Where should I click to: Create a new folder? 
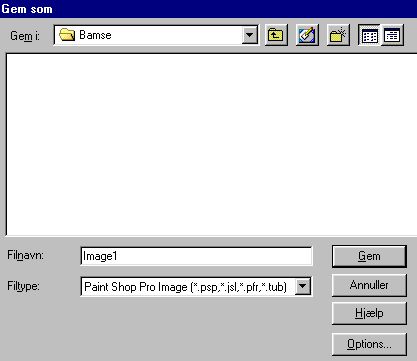(x=338, y=35)
